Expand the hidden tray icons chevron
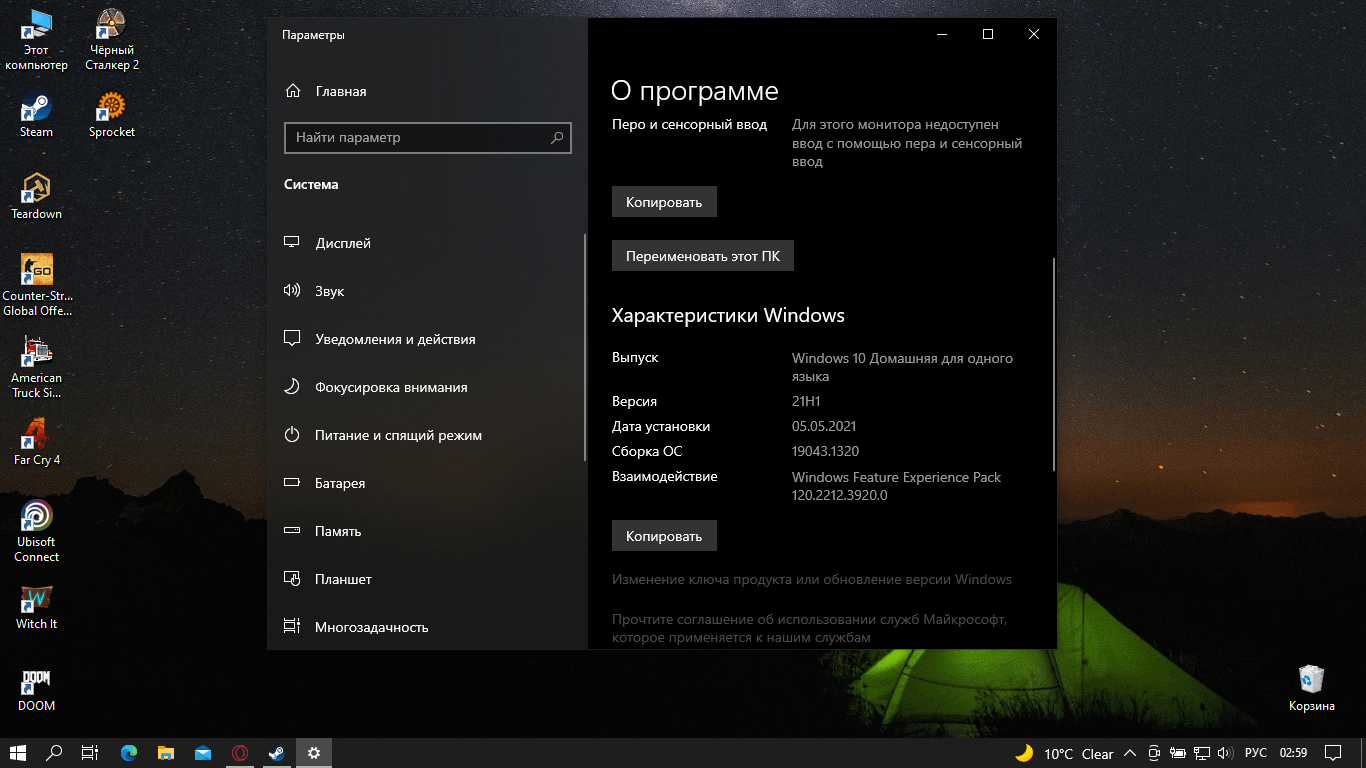Image resolution: width=1366 pixels, height=768 pixels. pos(1131,753)
